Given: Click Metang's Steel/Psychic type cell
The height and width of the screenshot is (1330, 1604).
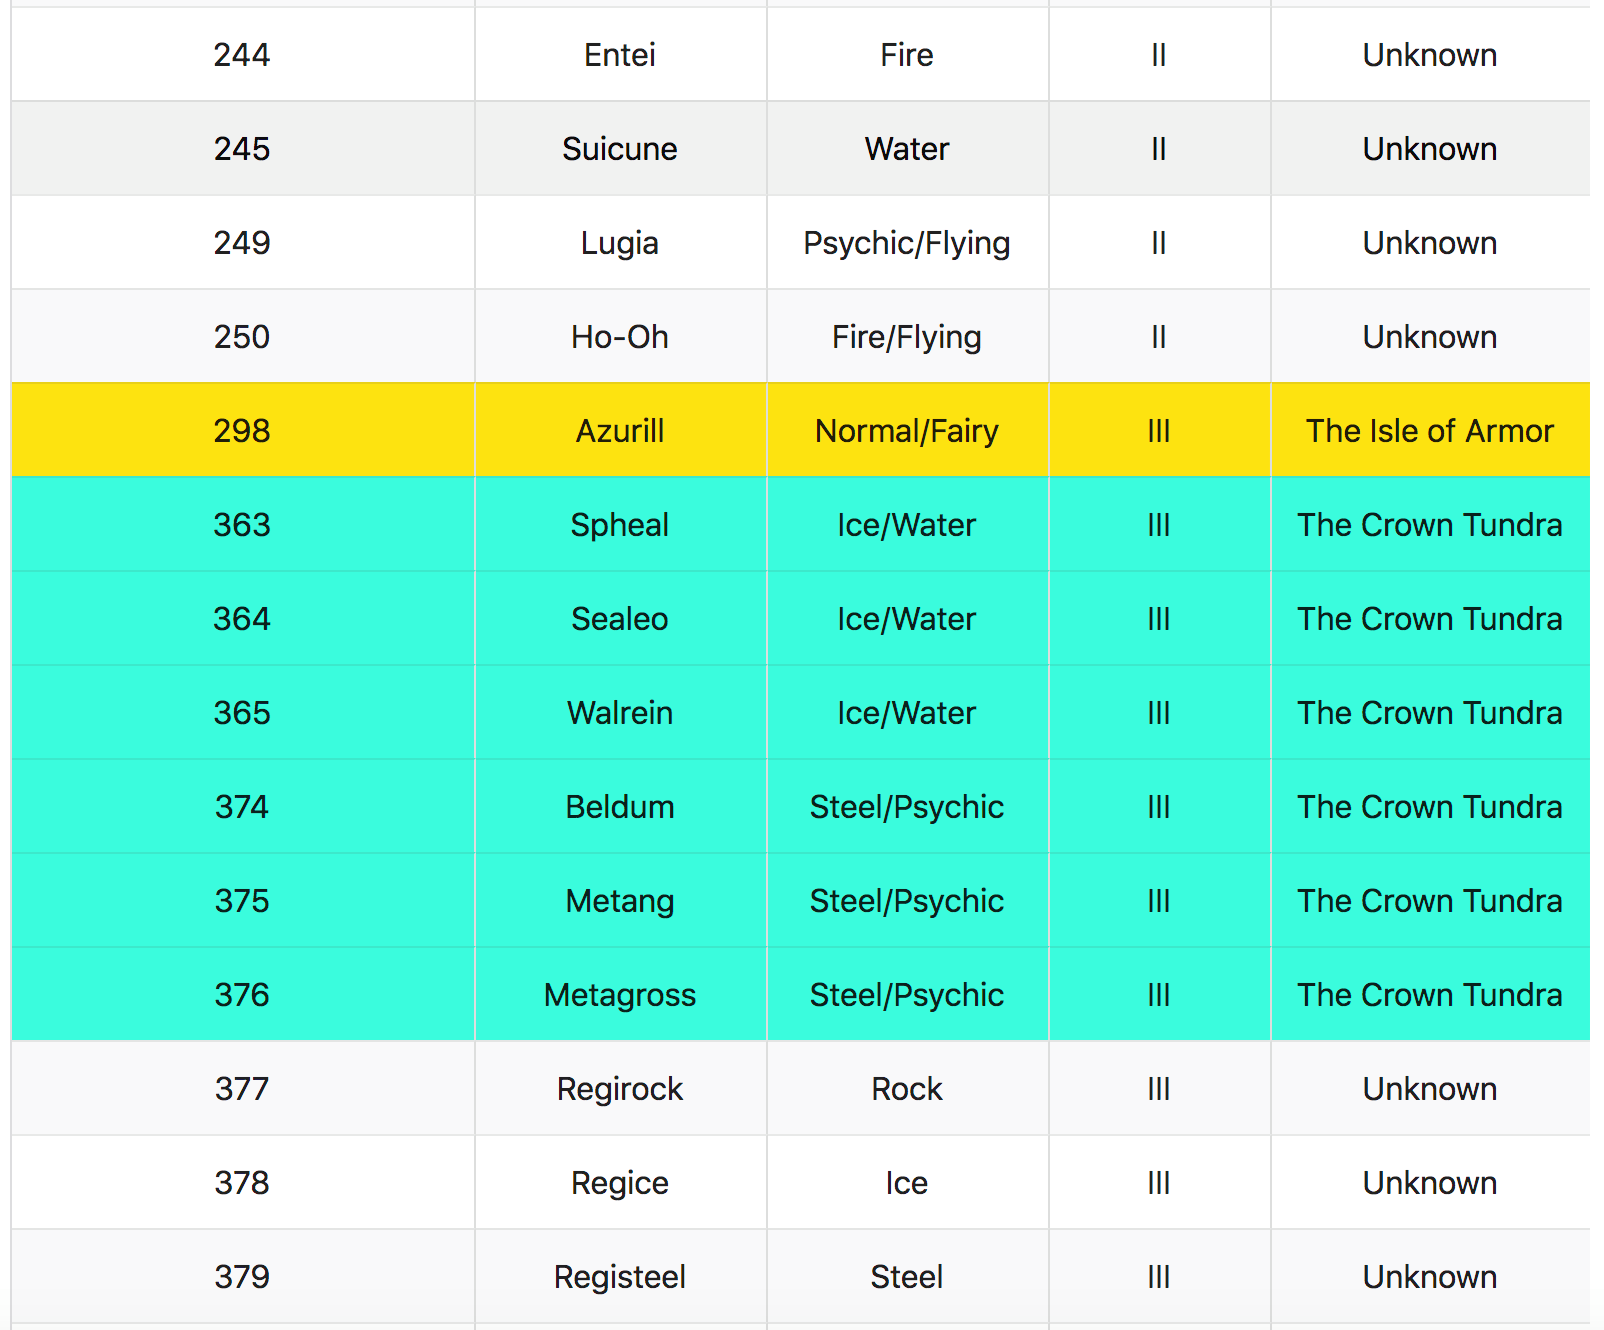Looking at the screenshot, I should pyautogui.click(x=907, y=900).
